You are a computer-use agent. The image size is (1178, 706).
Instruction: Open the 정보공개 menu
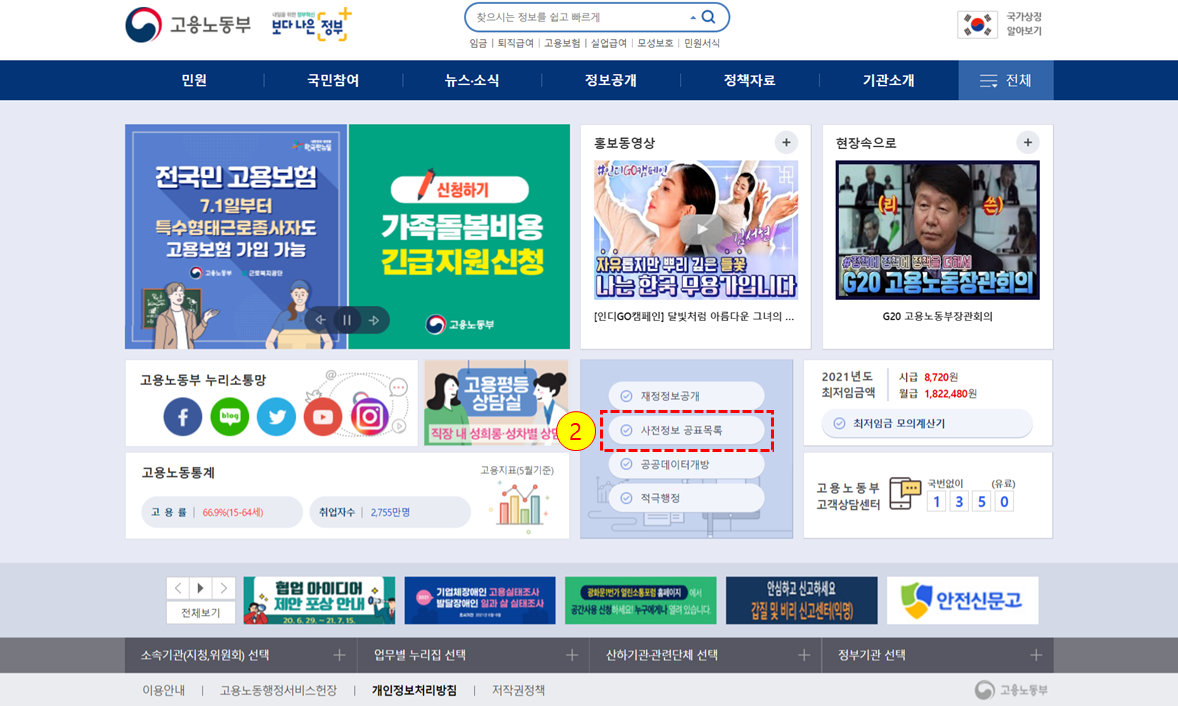pos(611,80)
